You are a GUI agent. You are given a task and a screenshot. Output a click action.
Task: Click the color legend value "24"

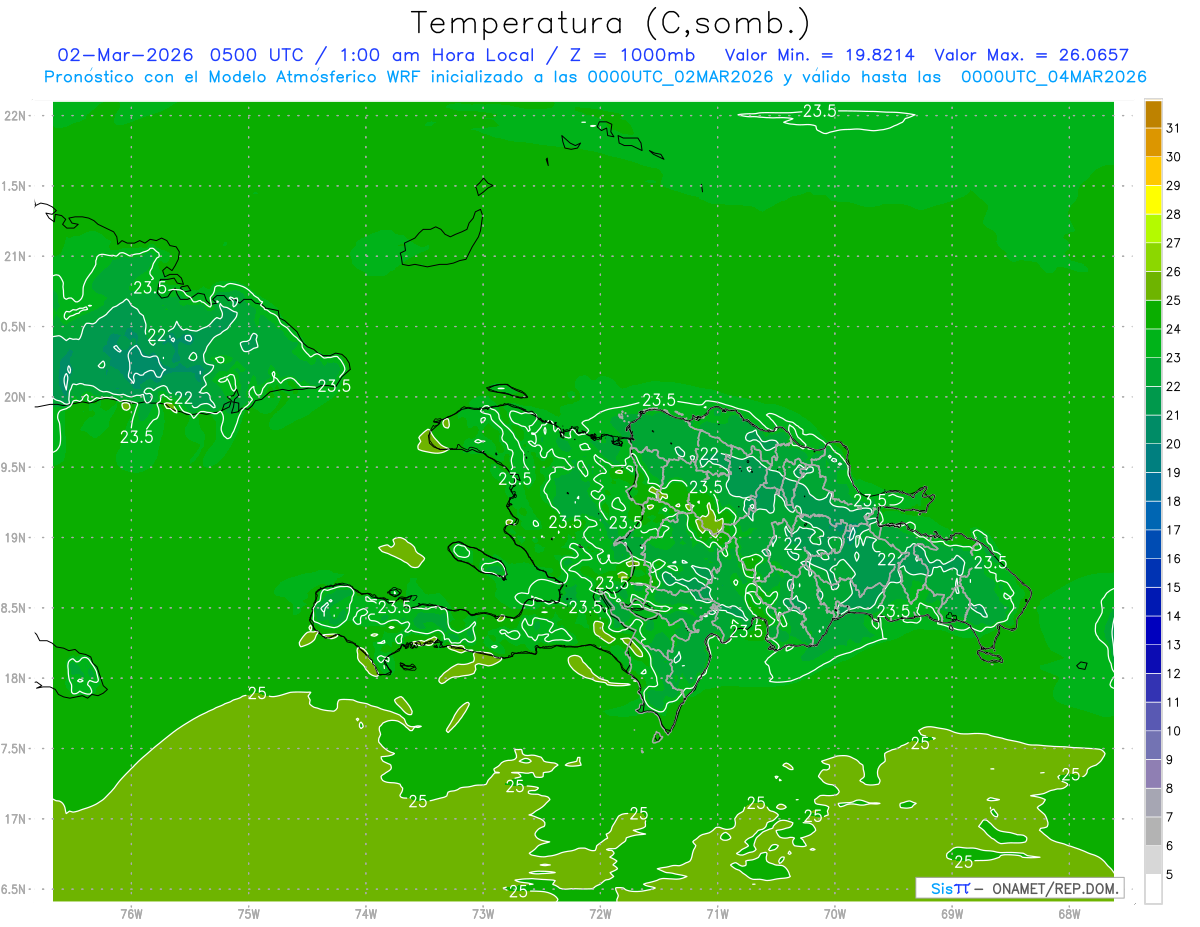point(1174,329)
